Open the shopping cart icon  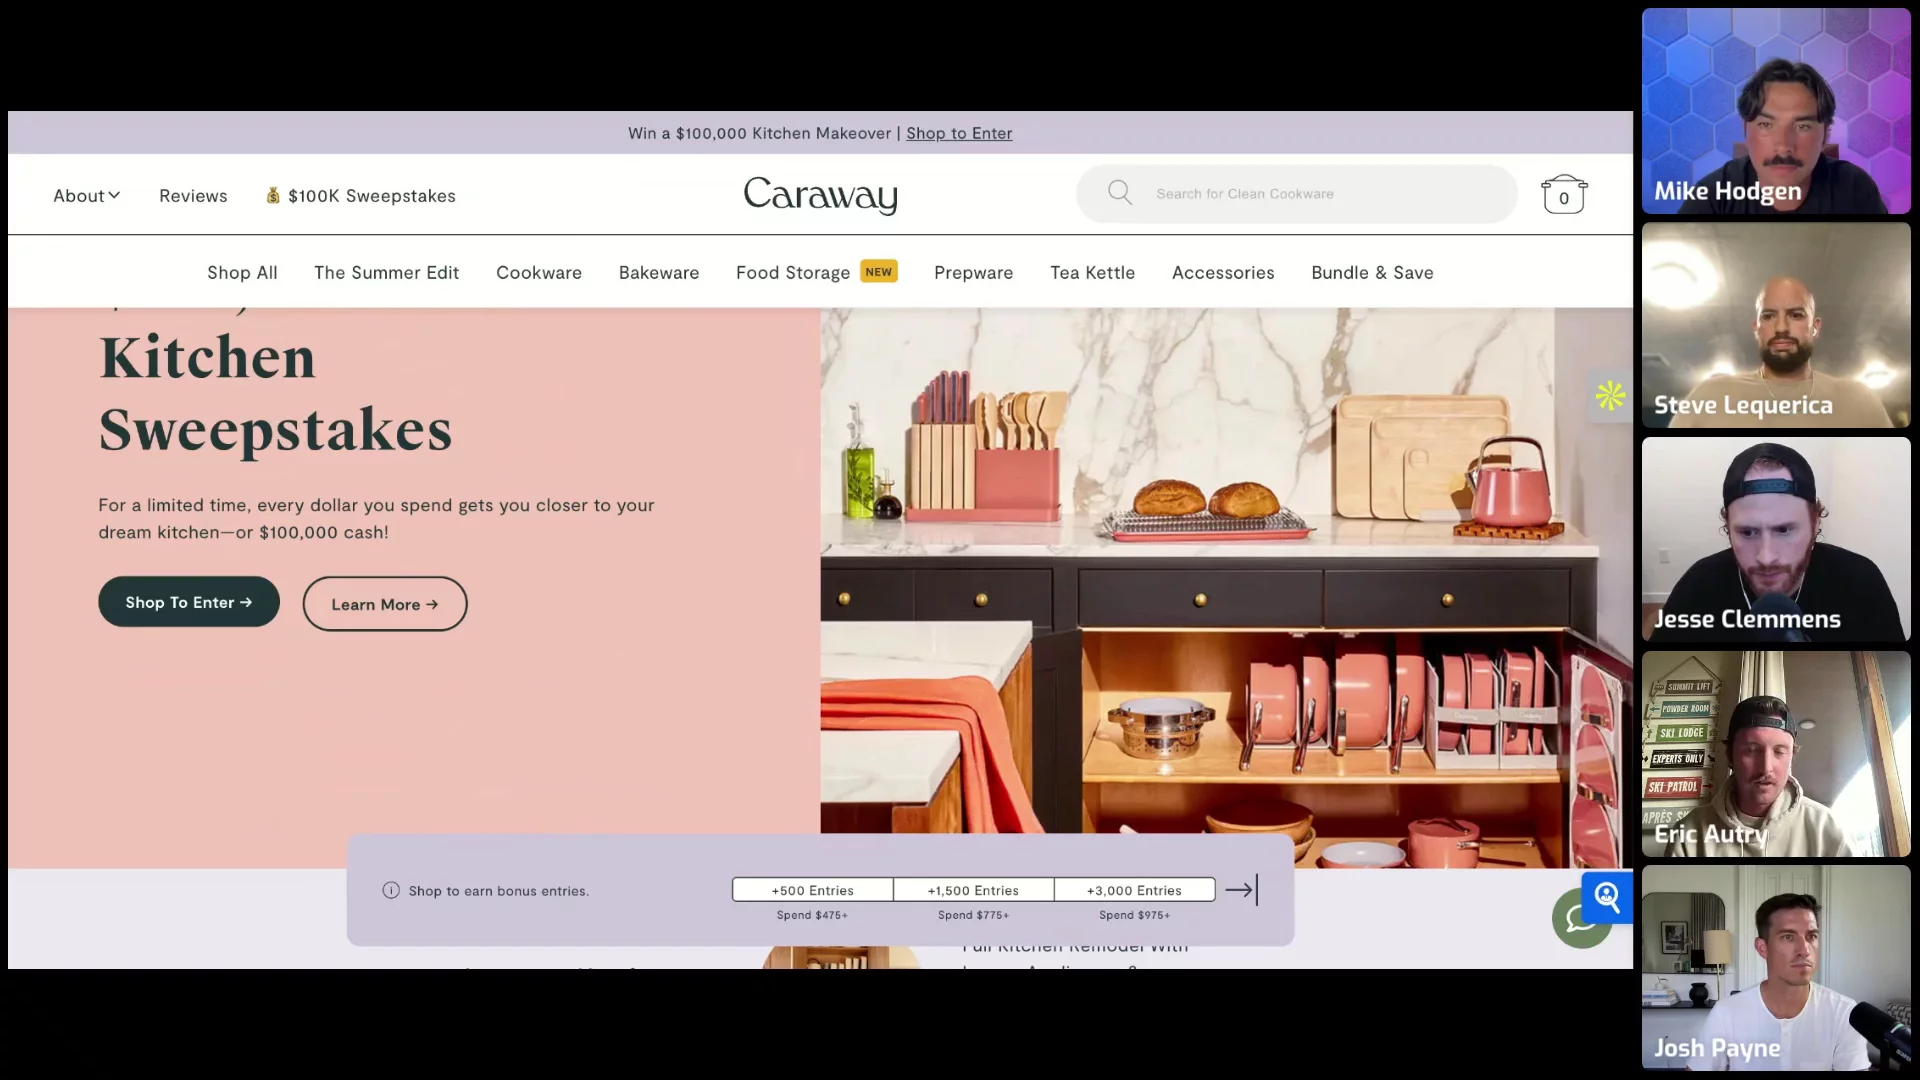pos(1564,194)
